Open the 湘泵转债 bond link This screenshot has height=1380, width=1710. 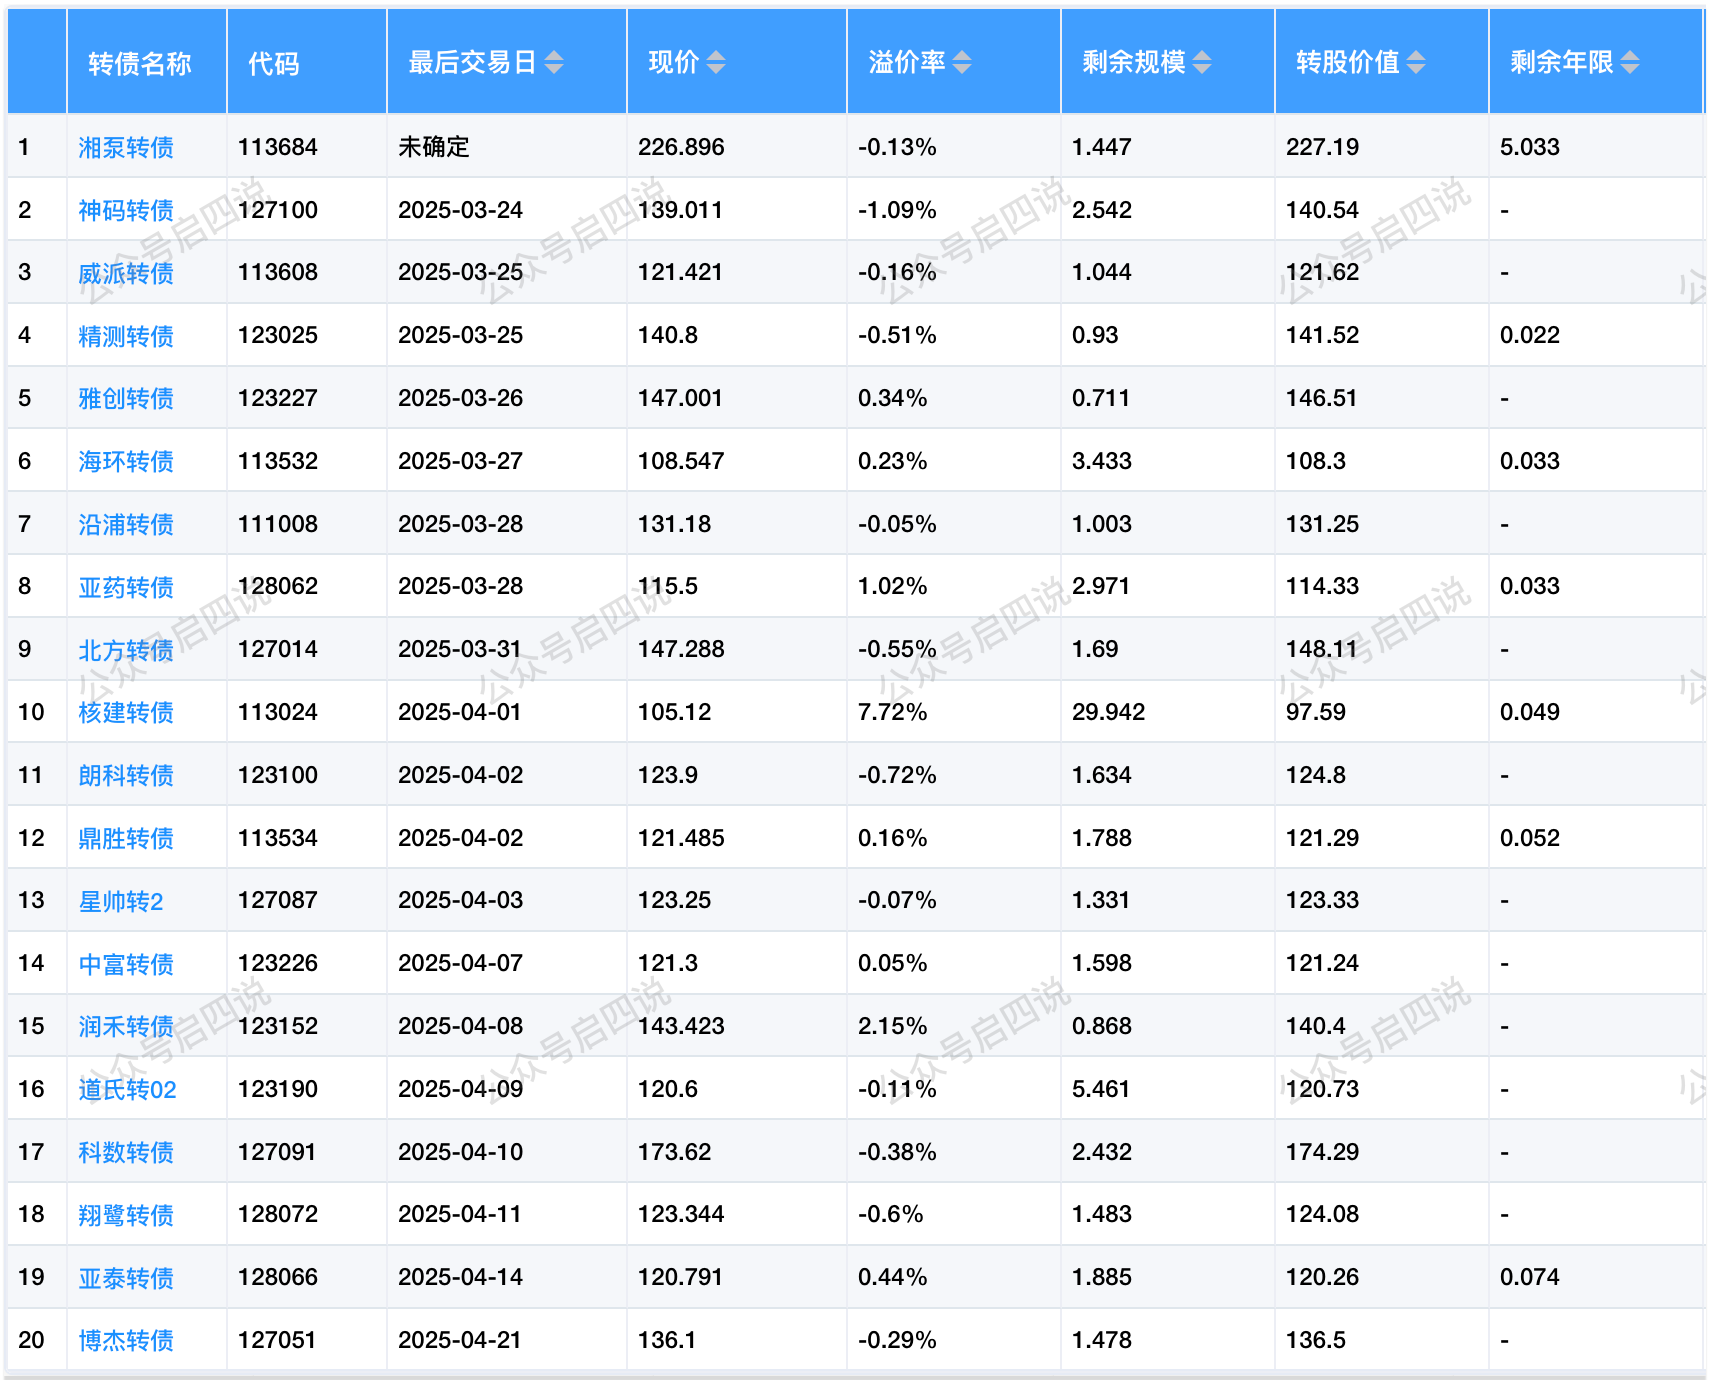(x=126, y=148)
